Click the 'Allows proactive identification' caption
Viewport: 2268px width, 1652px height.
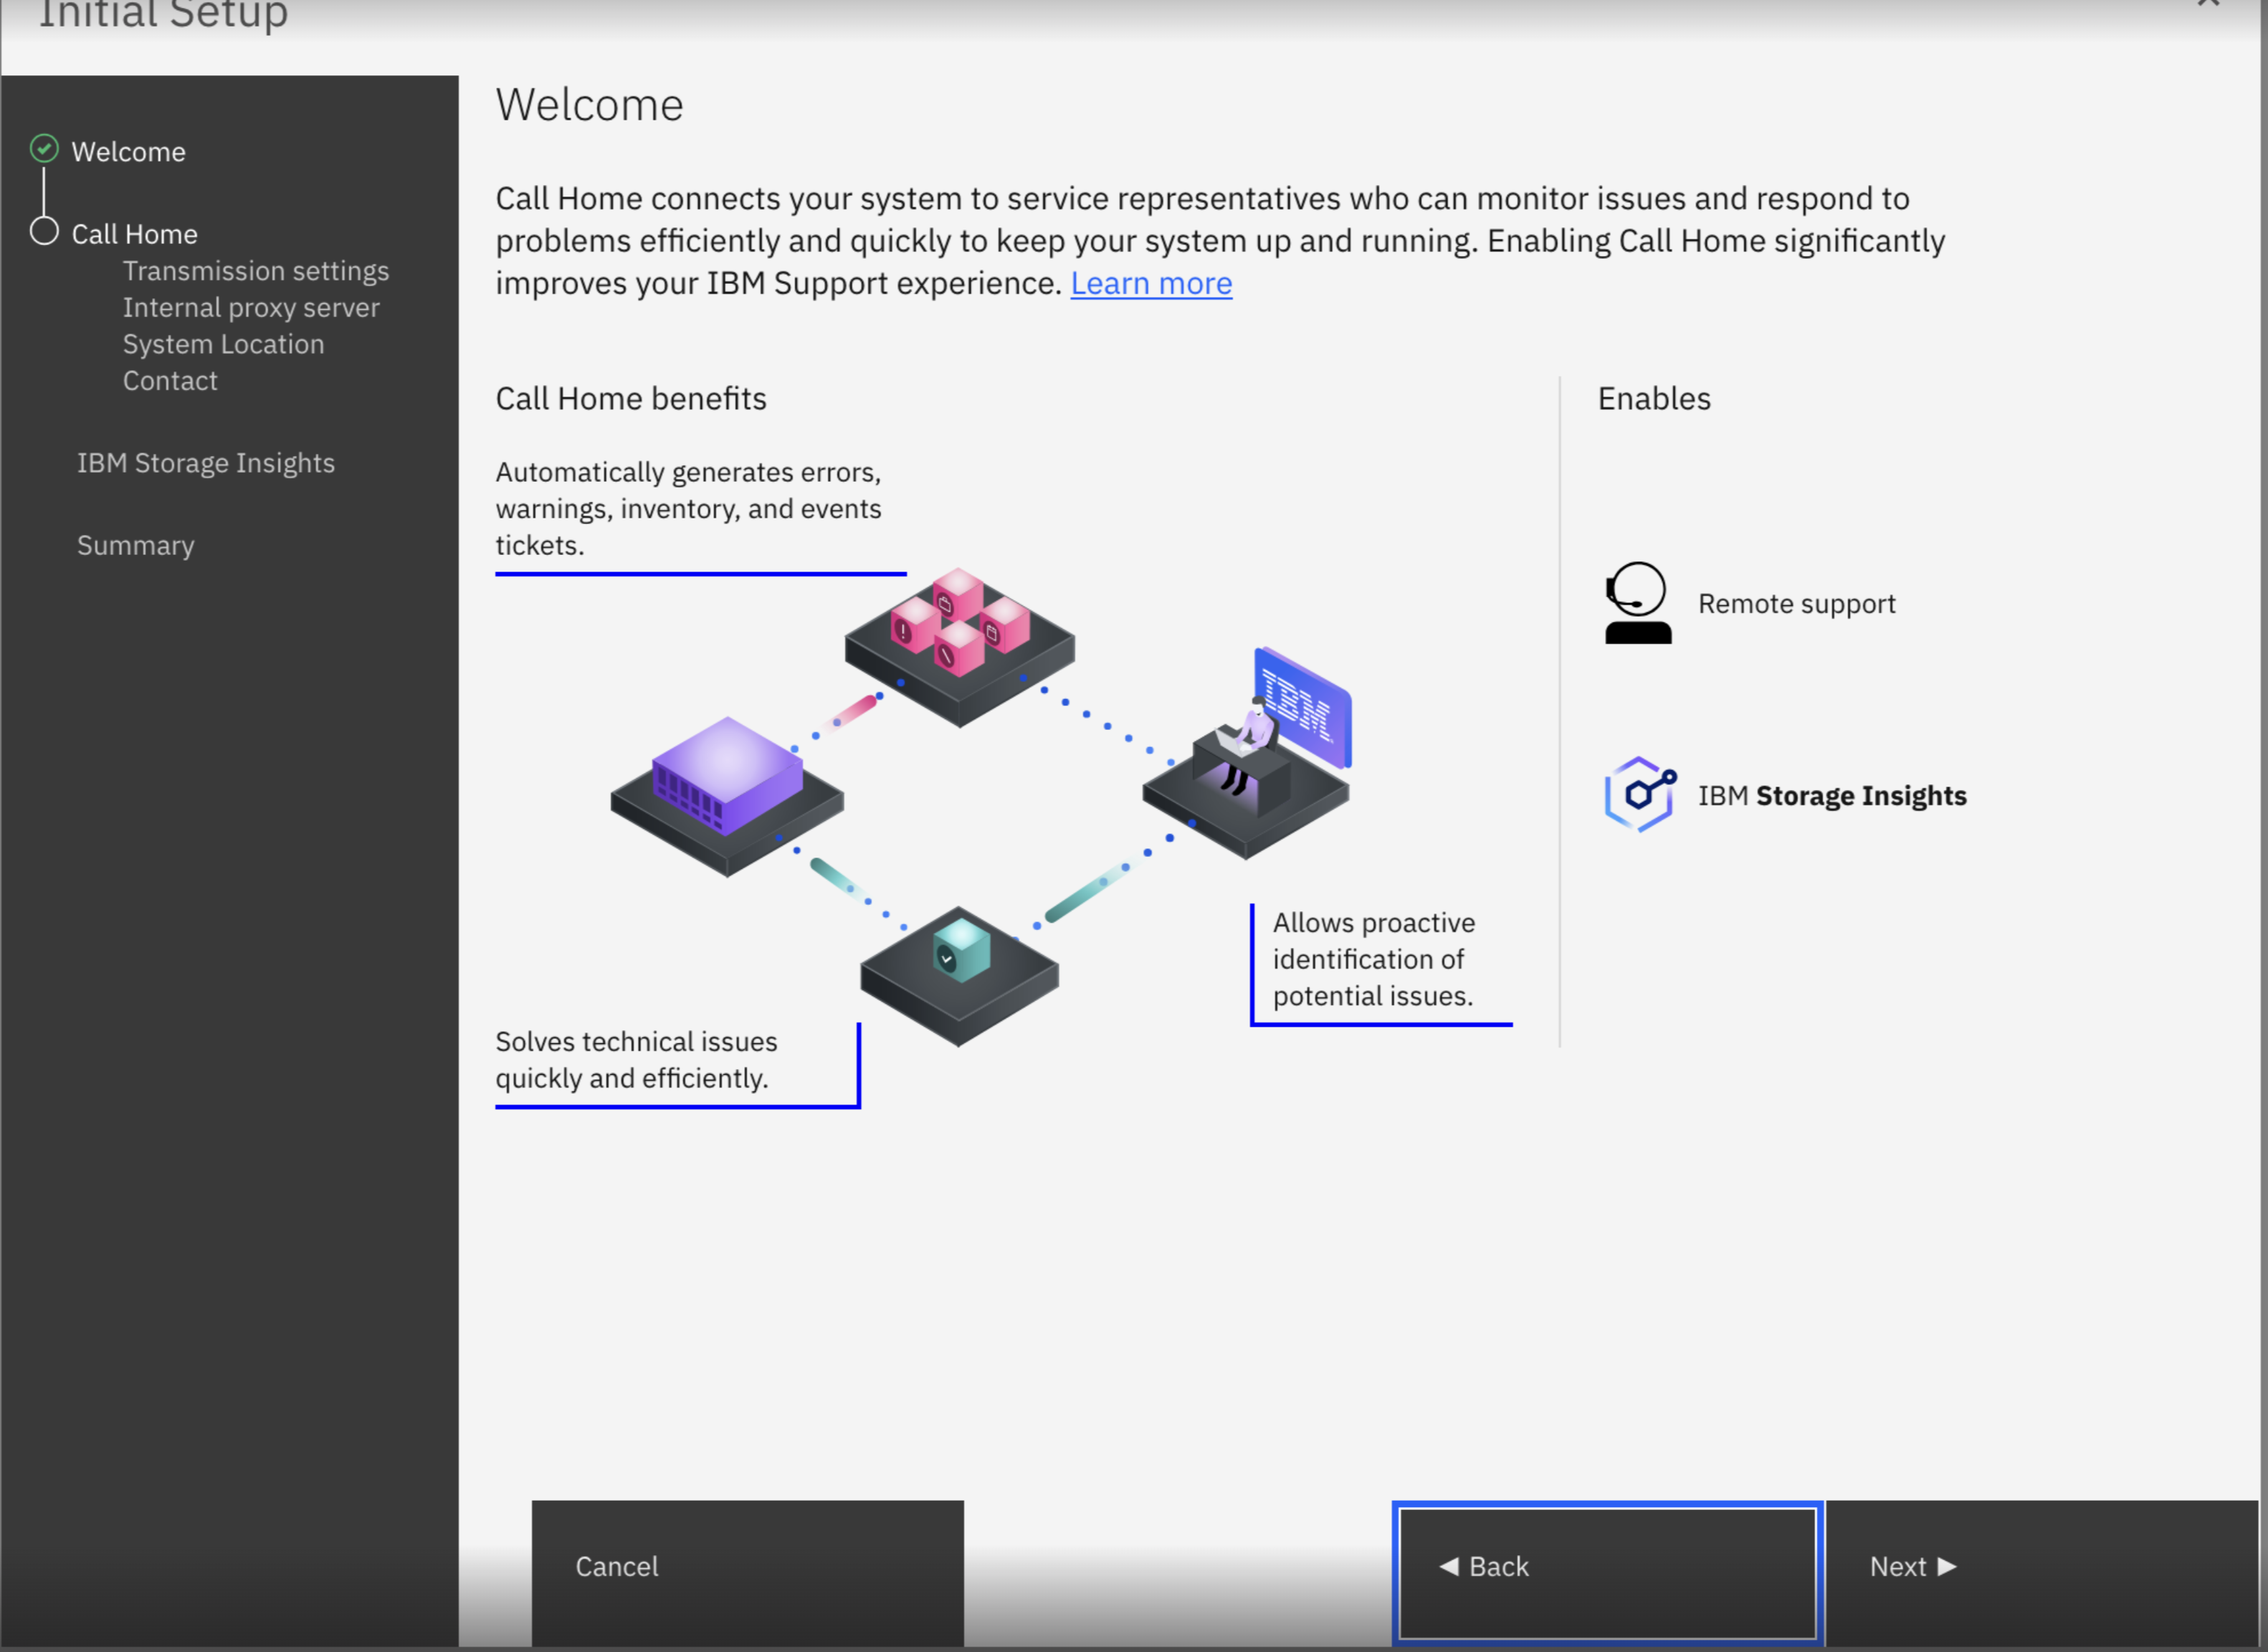pos(1374,959)
